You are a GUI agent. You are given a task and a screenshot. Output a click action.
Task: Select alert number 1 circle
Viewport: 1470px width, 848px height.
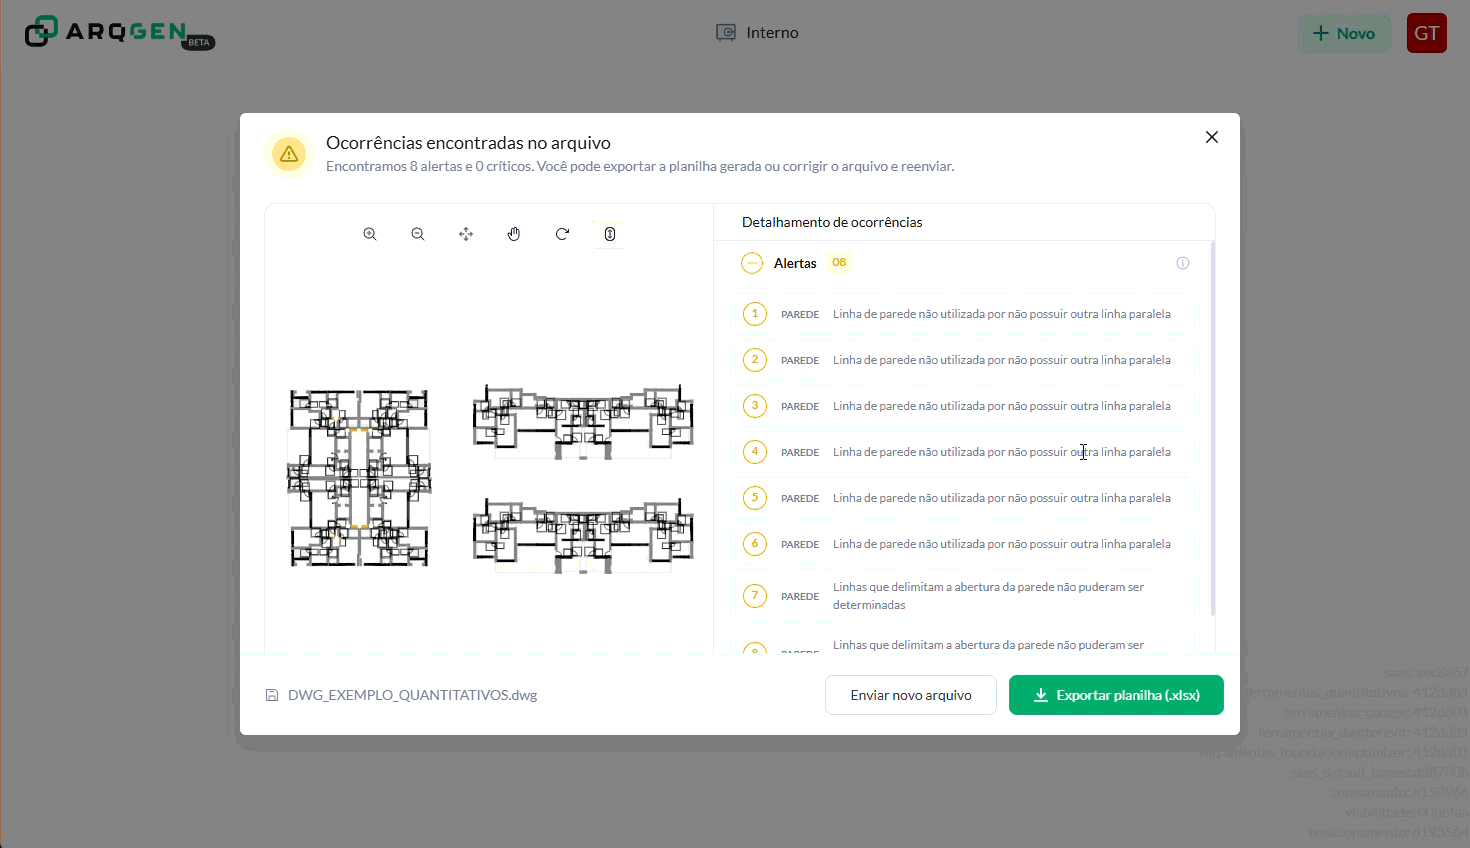point(755,314)
